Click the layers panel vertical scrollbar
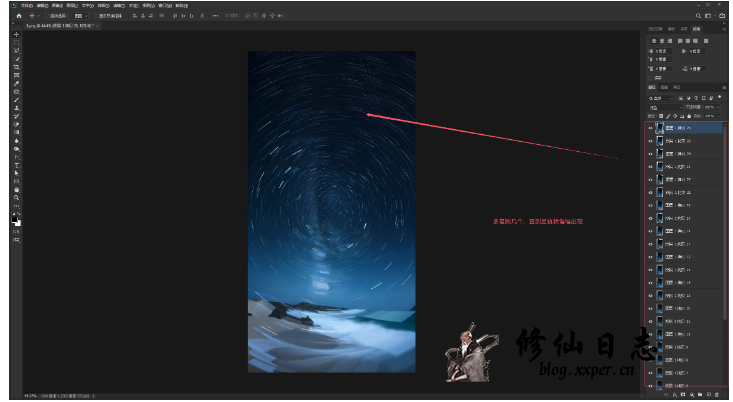 pyautogui.click(x=726, y=220)
